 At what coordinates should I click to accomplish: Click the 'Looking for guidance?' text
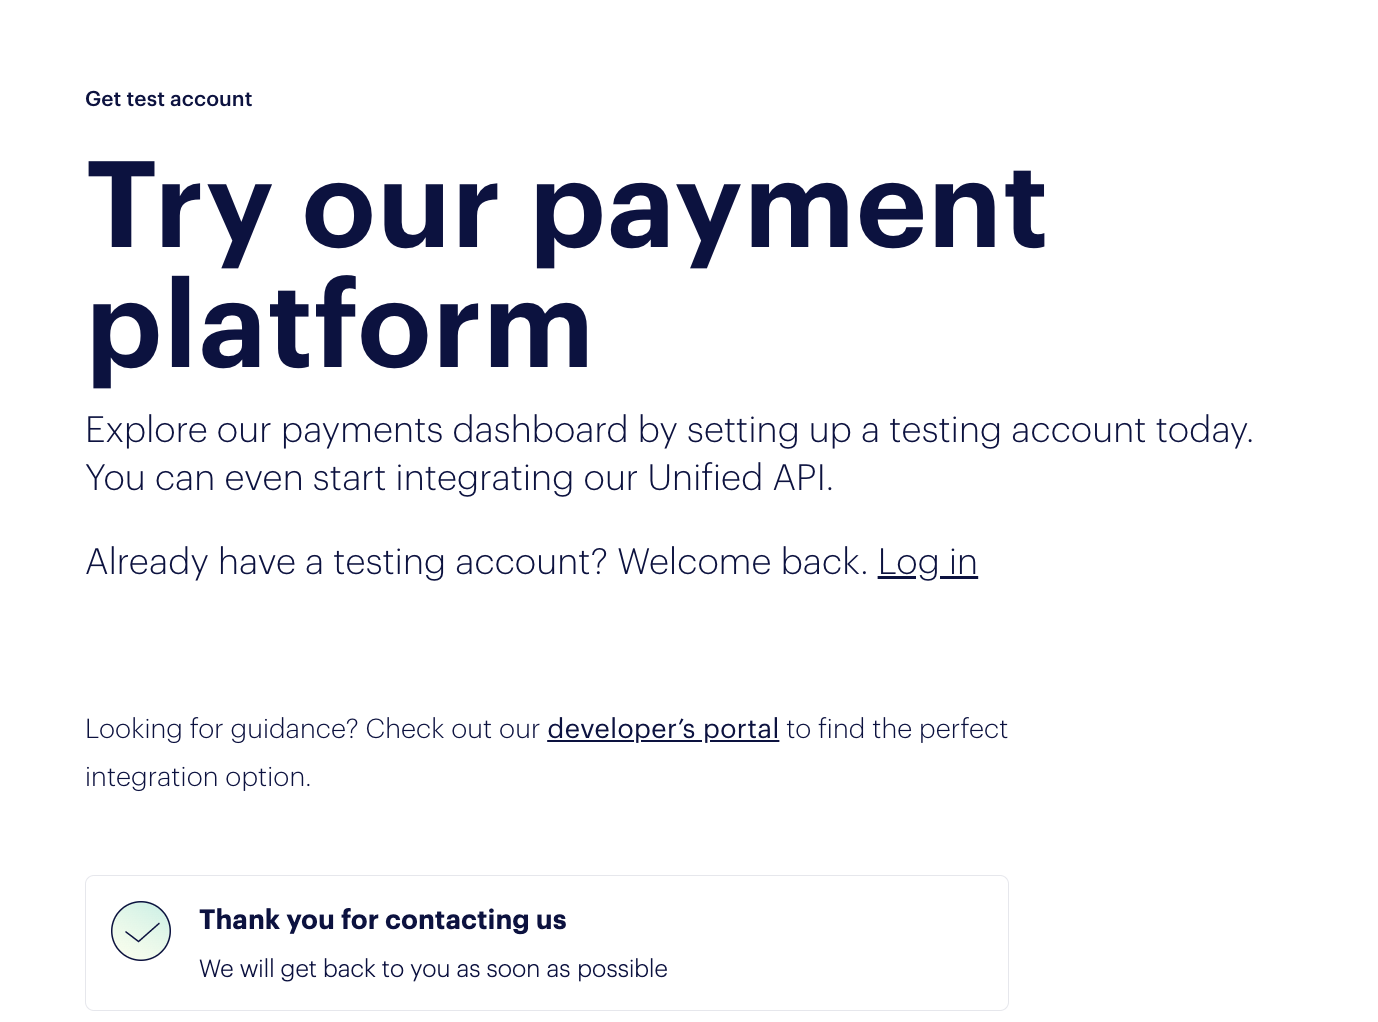point(221,729)
